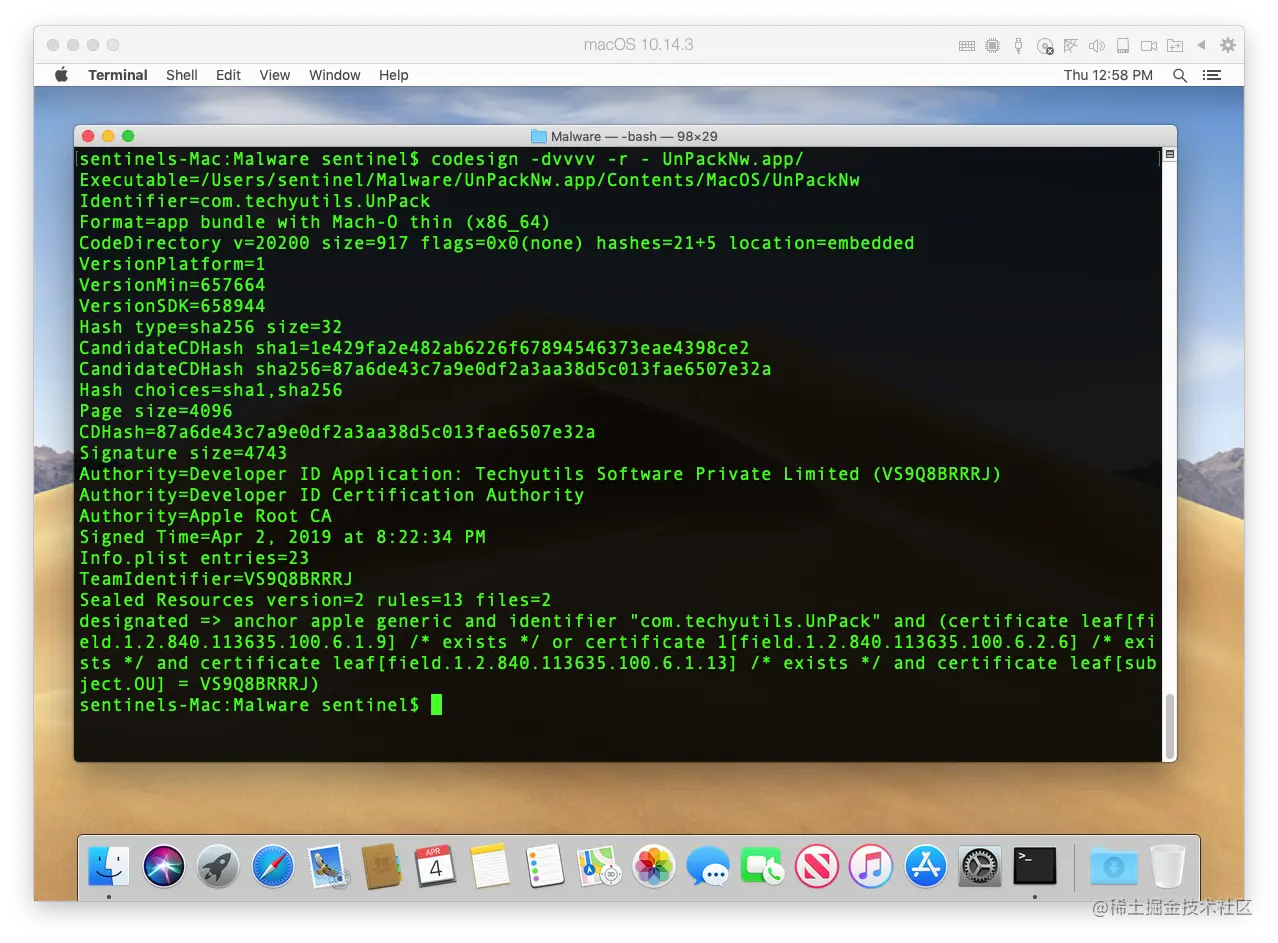
Task: Open the Notes app in Dock
Action: [490, 866]
